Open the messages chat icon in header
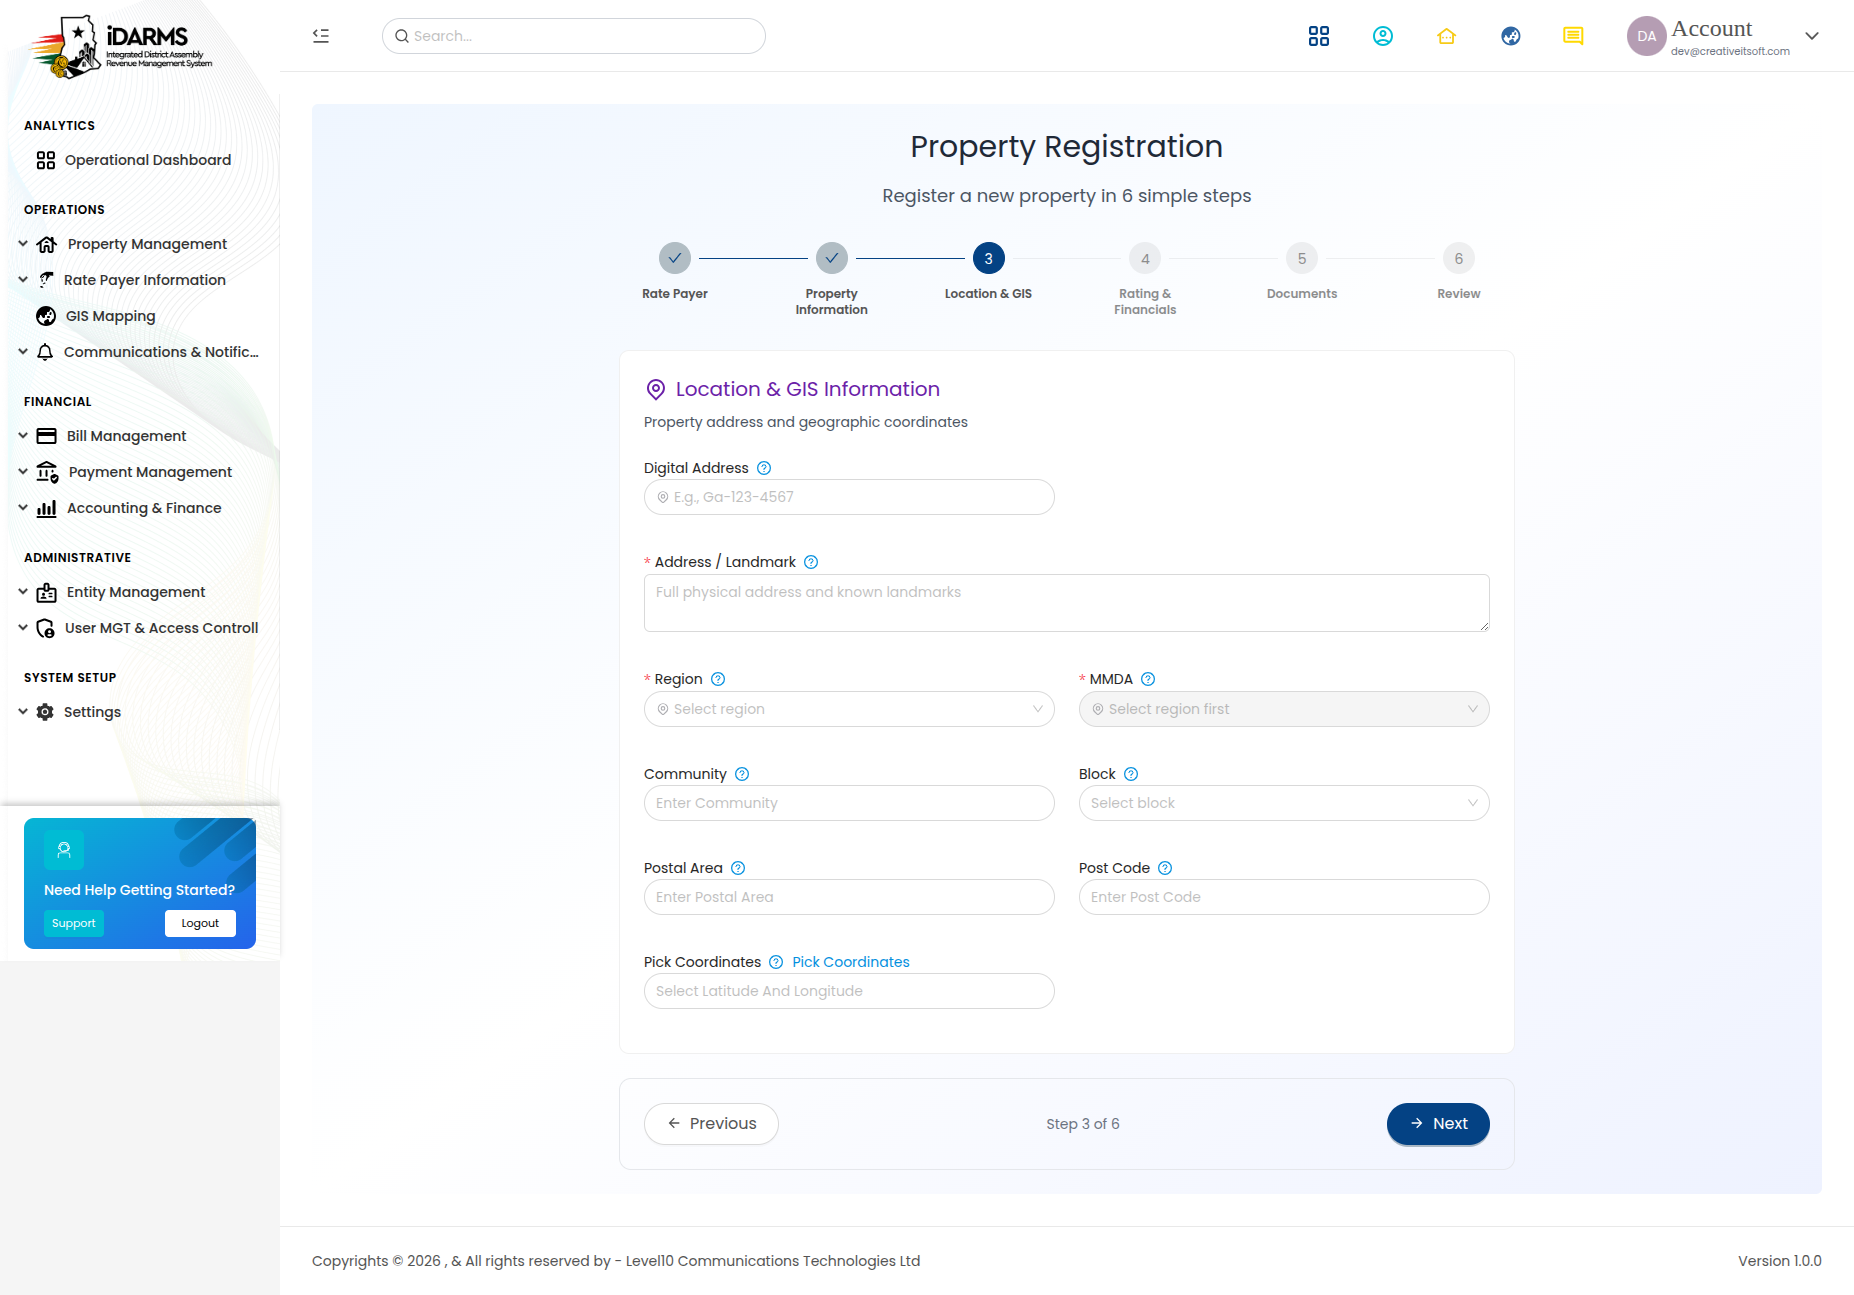1854x1295 pixels. point(1573,36)
